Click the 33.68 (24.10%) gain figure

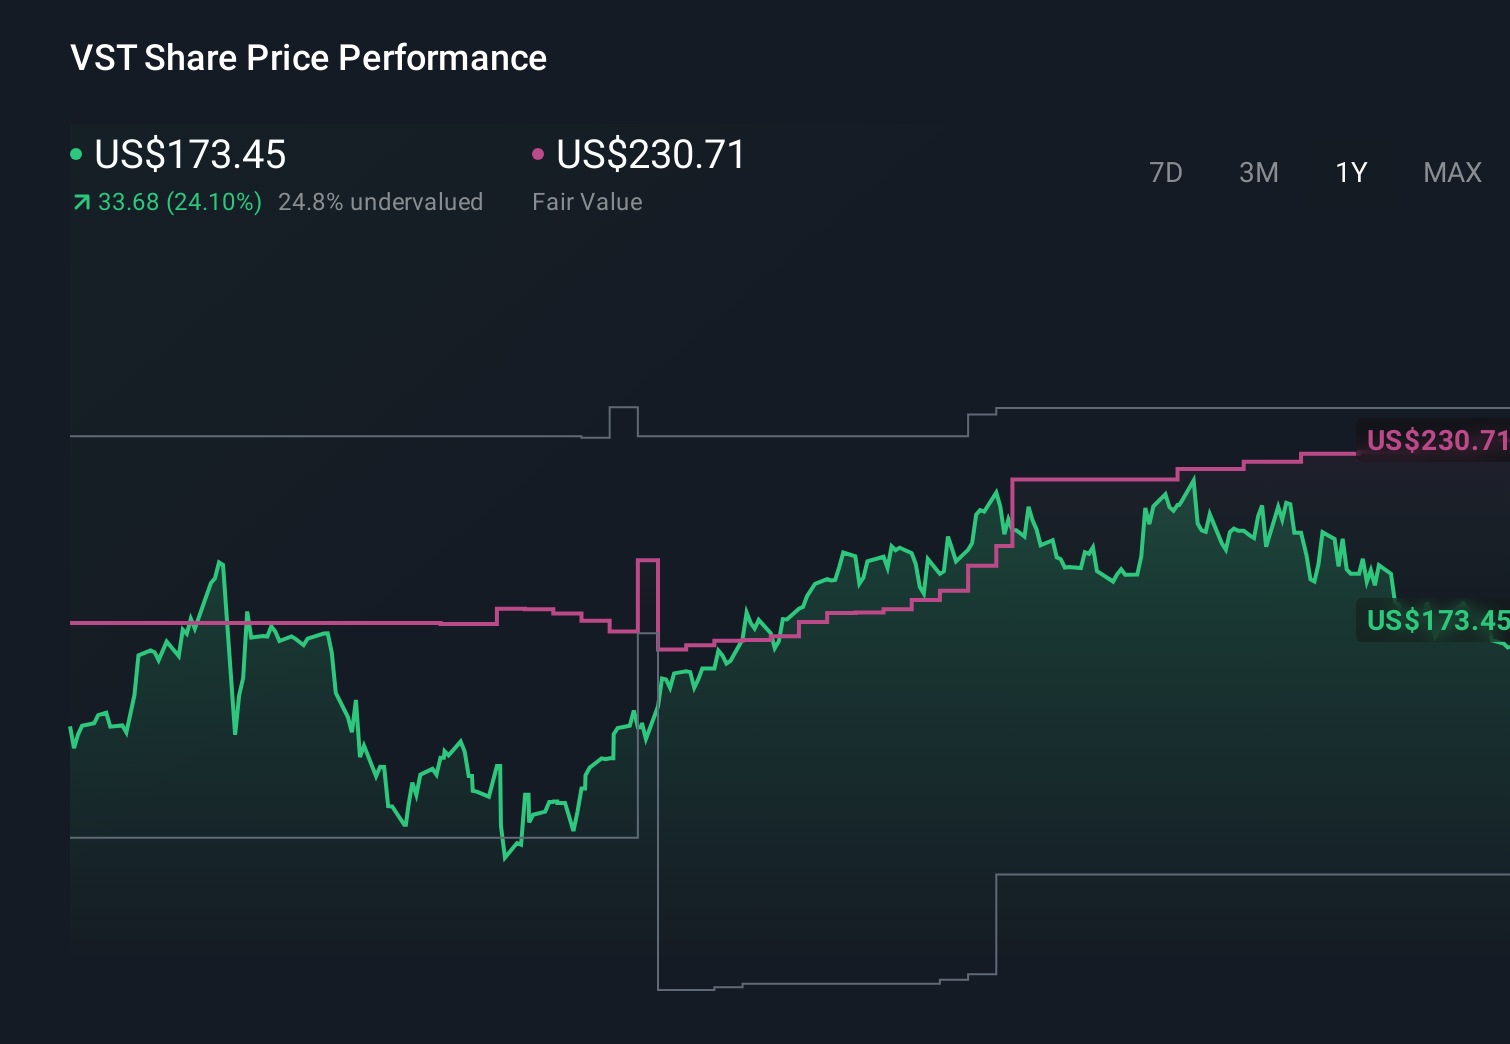[180, 202]
